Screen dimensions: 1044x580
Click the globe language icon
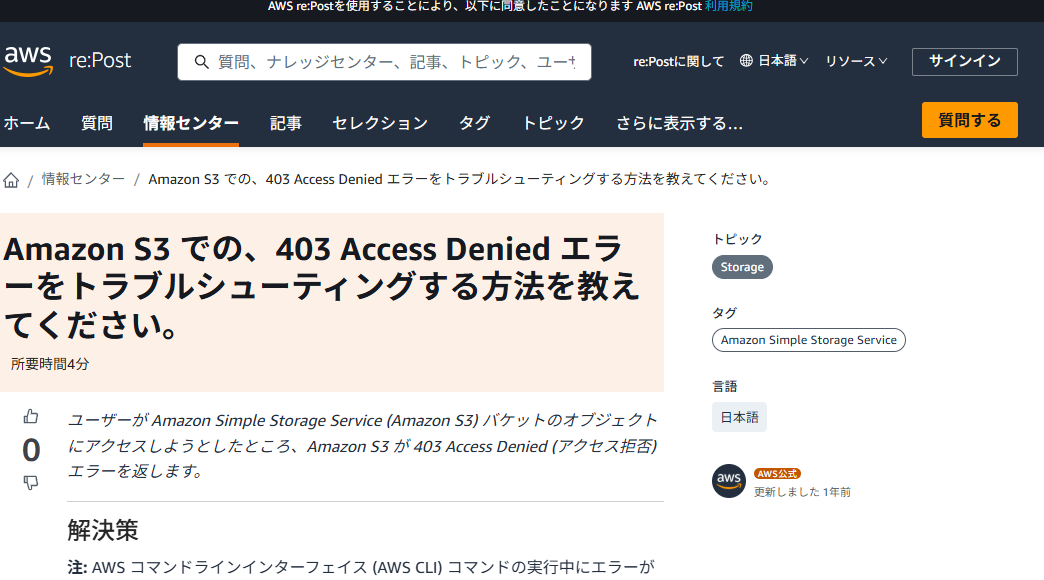pyautogui.click(x=746, y=61)
